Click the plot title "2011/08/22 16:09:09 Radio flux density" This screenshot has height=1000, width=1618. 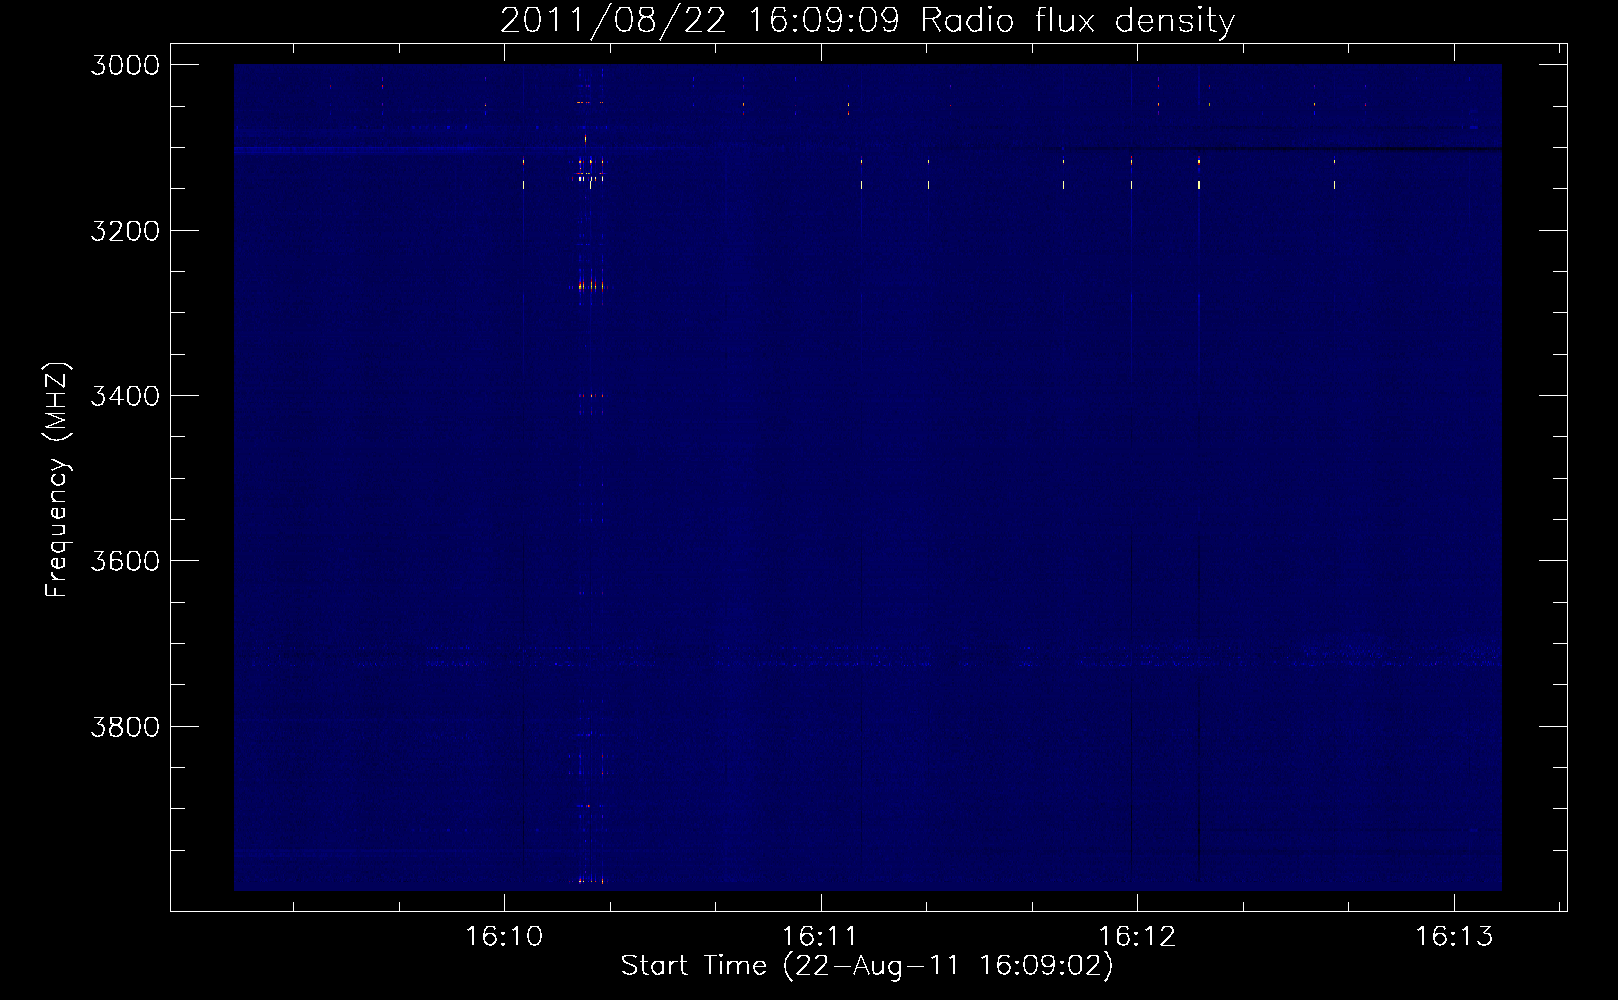pyautogui.click(x=867, y=21)
